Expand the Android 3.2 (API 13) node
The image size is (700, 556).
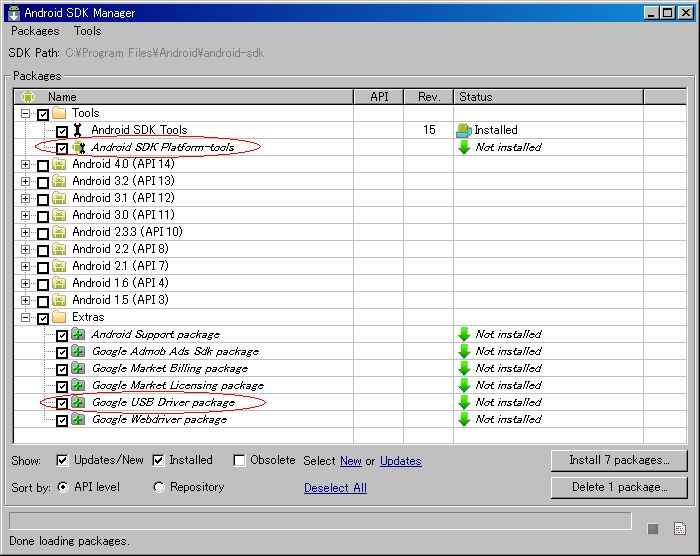25,181
